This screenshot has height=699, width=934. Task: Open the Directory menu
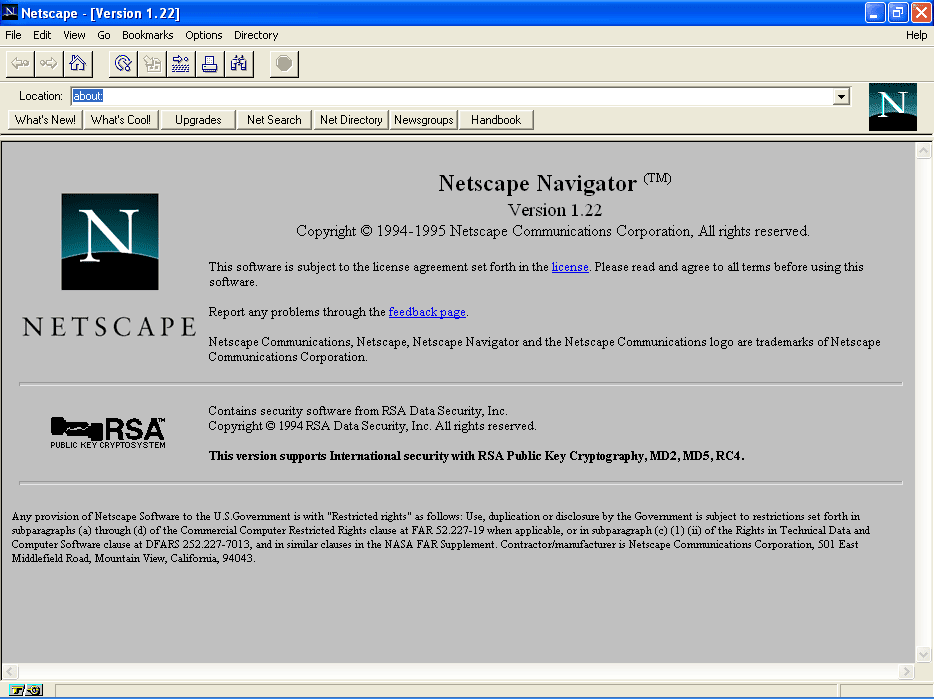[x=255, y=35]
